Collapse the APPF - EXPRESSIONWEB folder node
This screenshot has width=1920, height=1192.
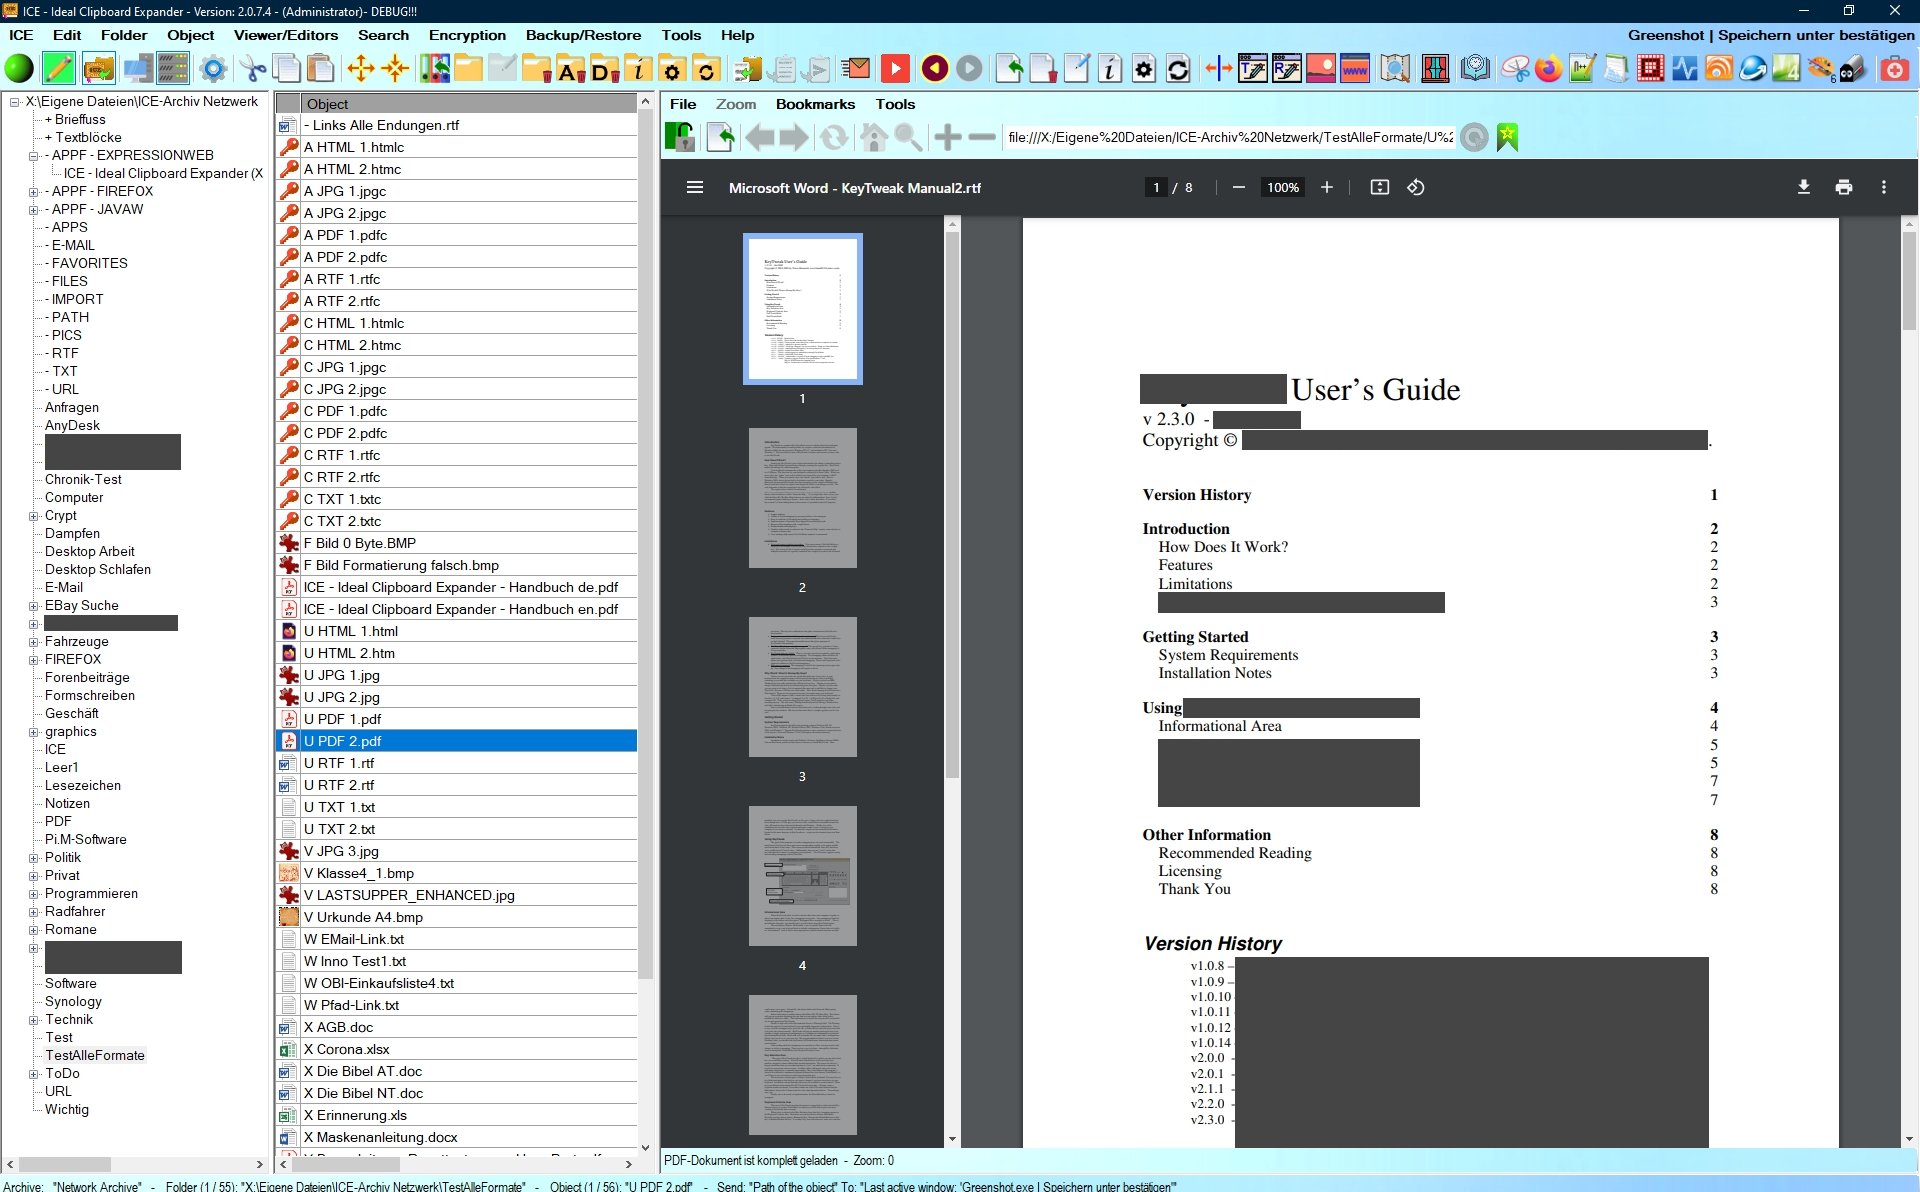(34, 156)
